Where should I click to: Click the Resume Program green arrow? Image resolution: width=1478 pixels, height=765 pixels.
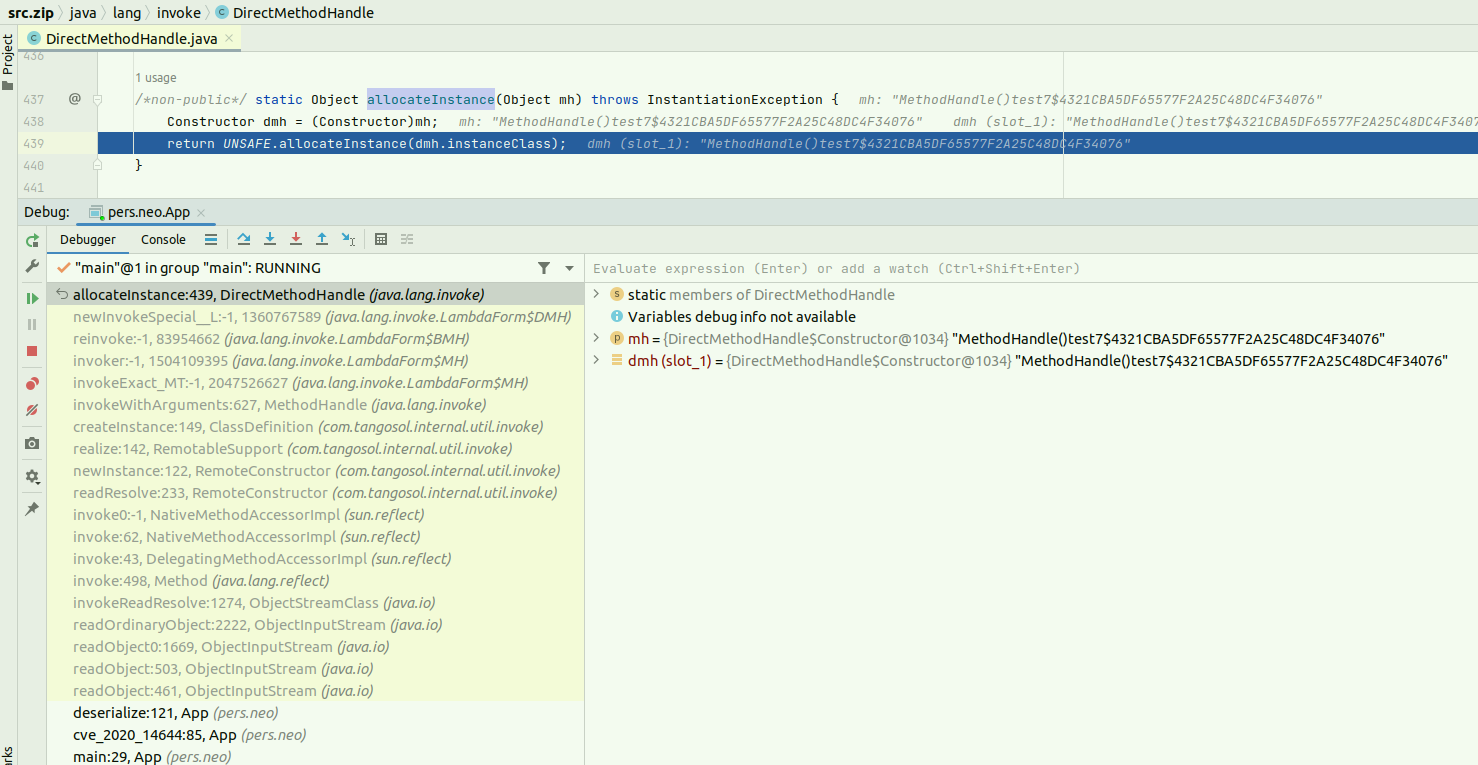coord(32,299)
